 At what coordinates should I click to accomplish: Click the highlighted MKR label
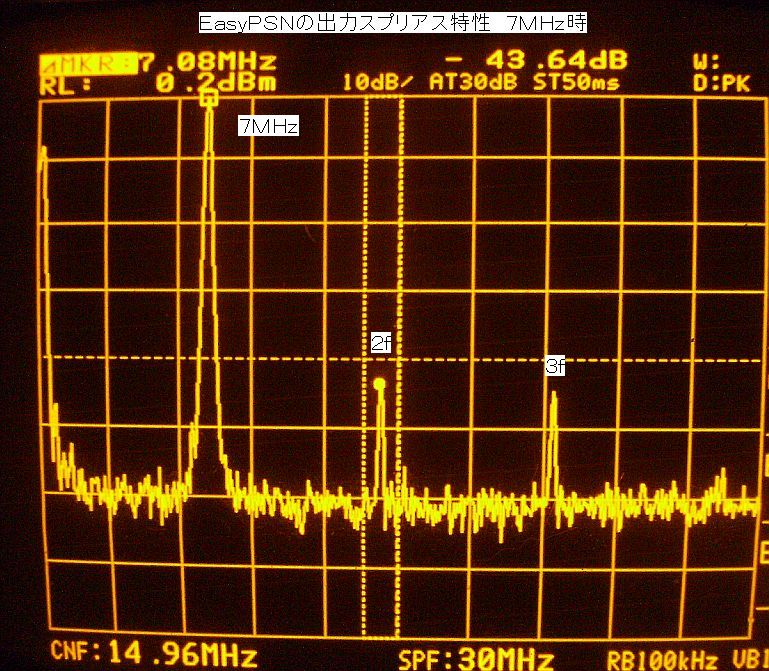88,63
